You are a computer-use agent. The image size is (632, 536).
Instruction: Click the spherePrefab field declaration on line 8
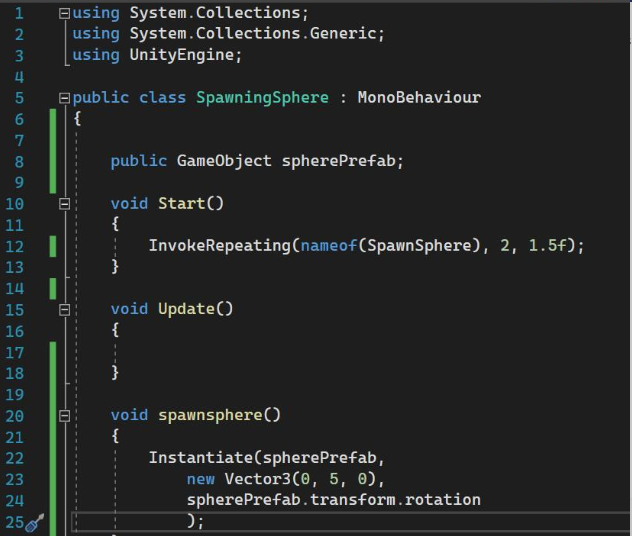coord(339,161)
